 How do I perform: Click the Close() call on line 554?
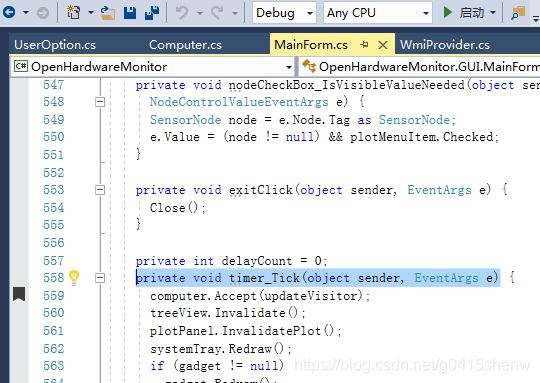pos(174,208)
